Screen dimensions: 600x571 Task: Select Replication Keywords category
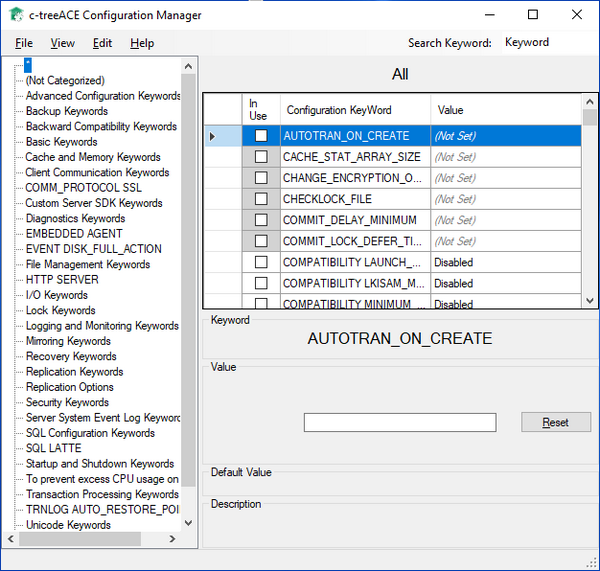[x=74, y=371]
